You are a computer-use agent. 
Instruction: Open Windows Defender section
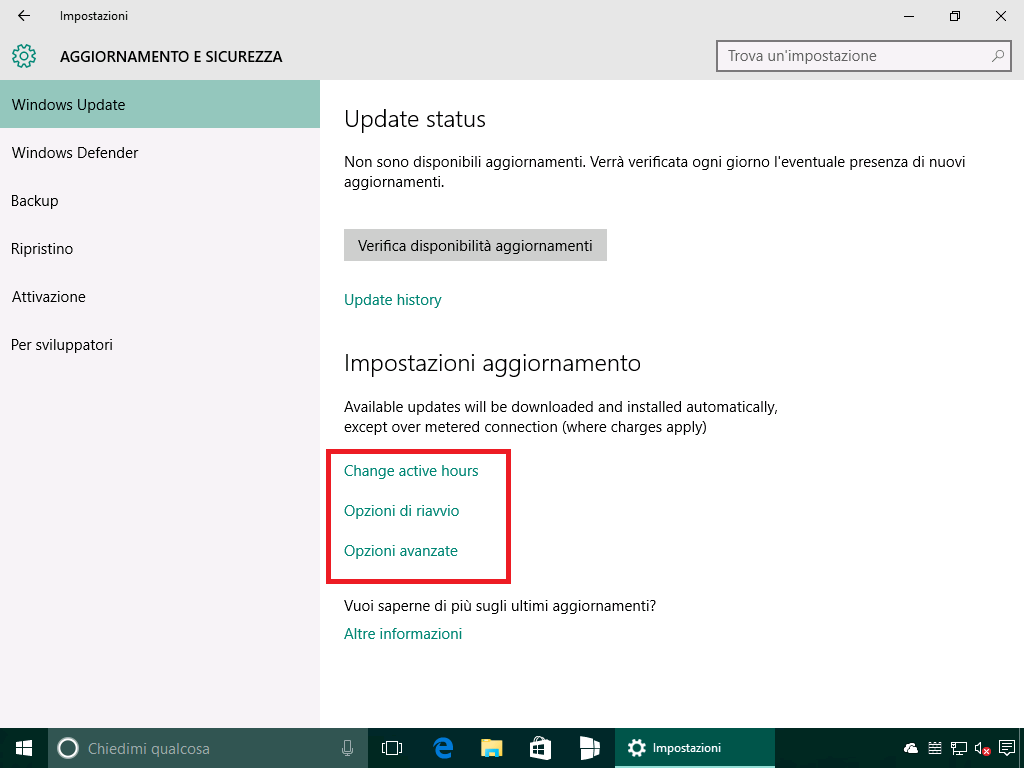click(160, 153)
